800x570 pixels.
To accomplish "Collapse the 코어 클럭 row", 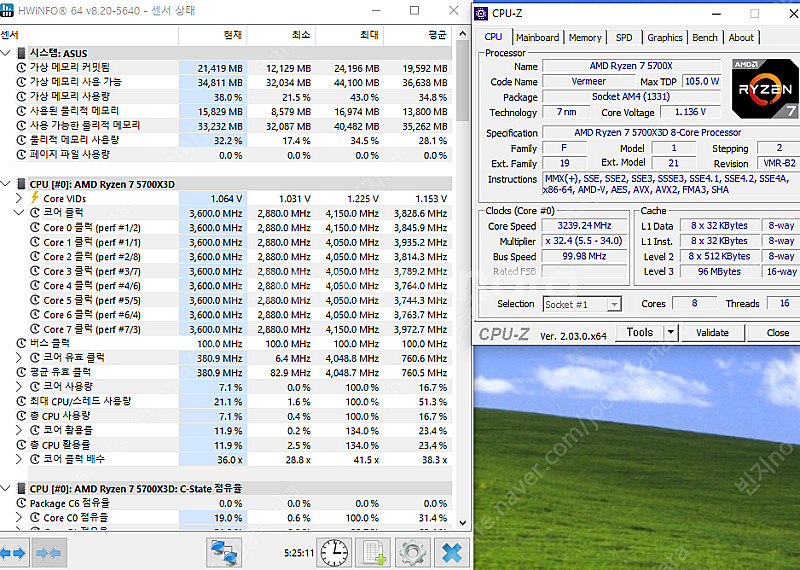I will 19,213.
